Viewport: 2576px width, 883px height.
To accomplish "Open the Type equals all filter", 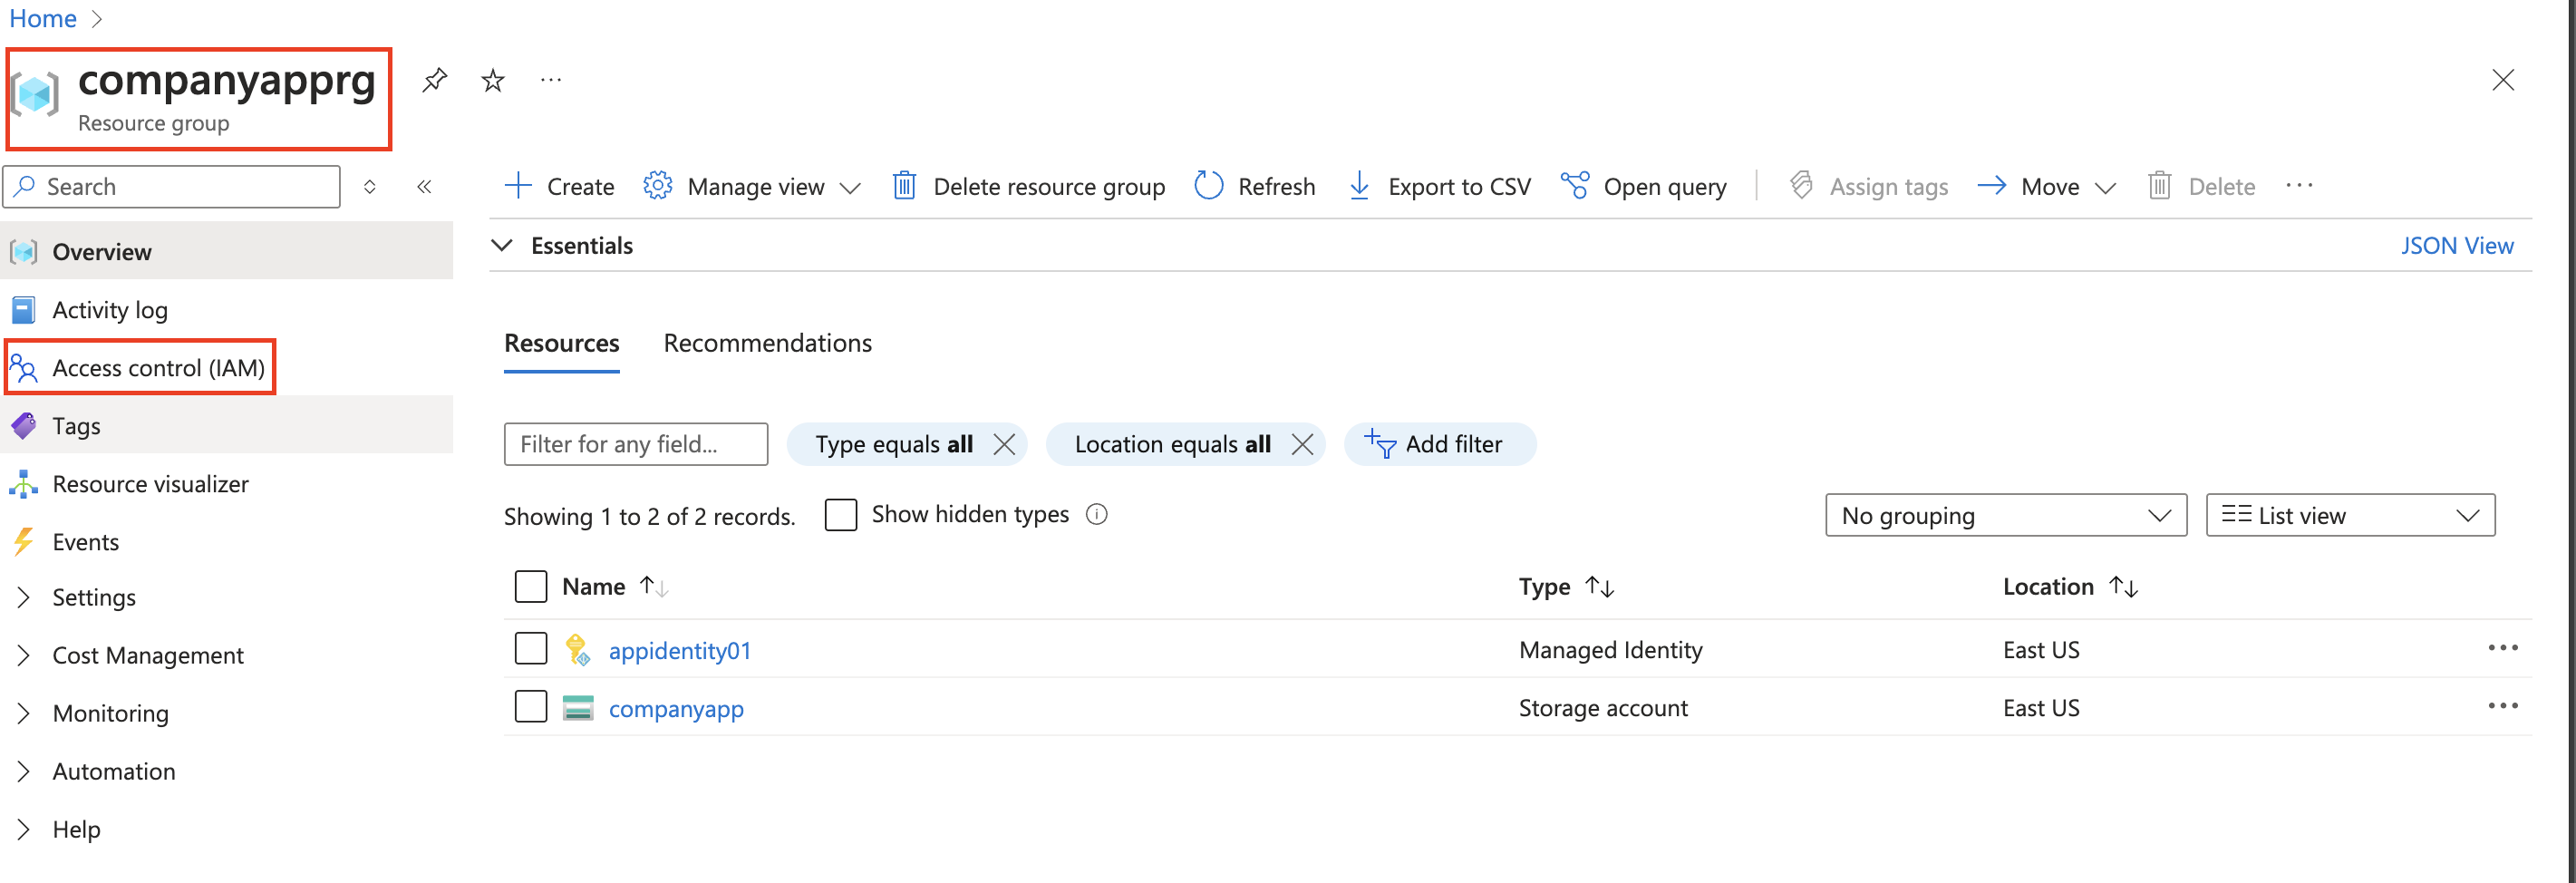I will (x=893, y=444).
